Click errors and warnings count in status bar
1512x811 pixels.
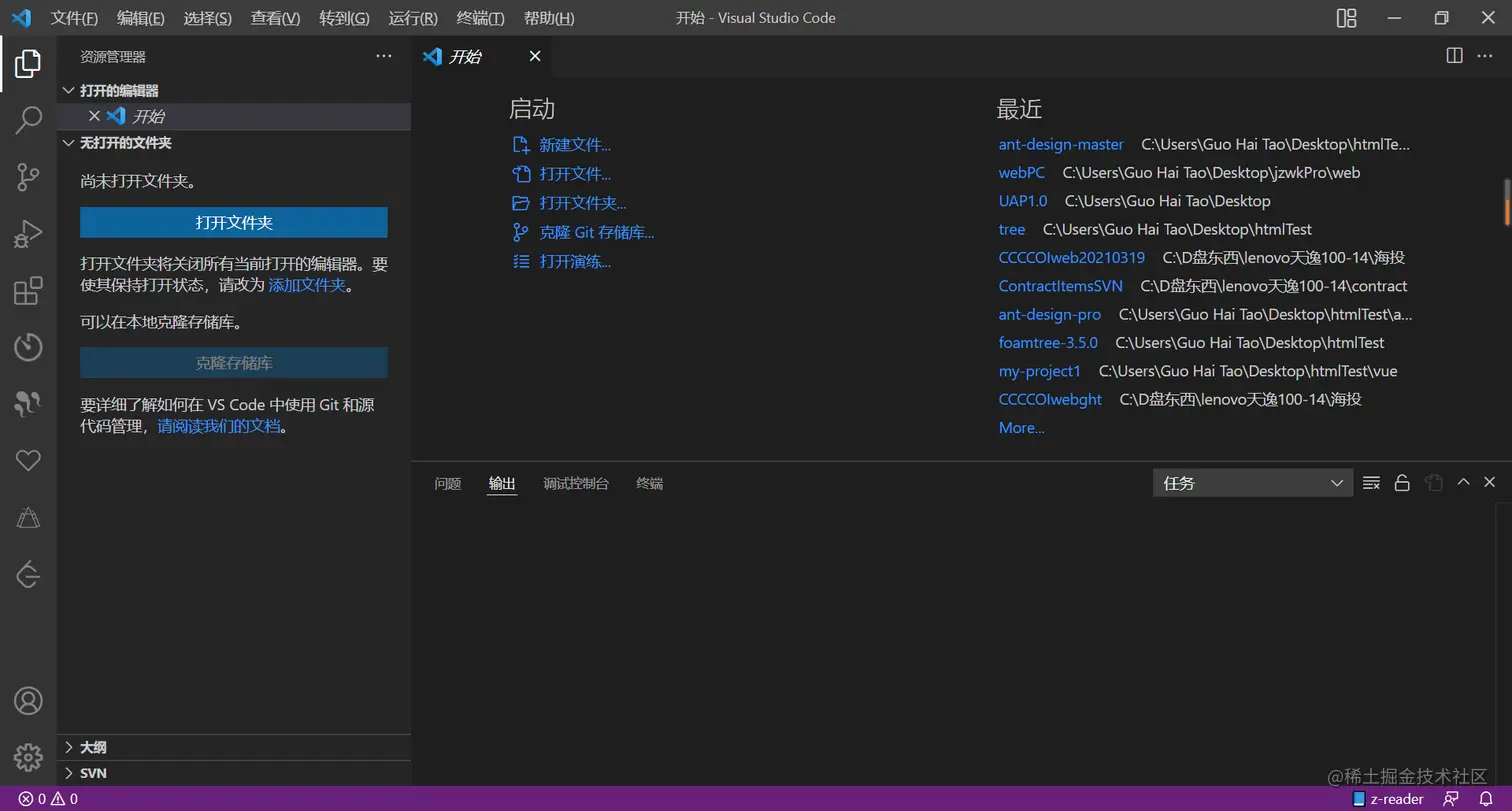pos(48,799)
